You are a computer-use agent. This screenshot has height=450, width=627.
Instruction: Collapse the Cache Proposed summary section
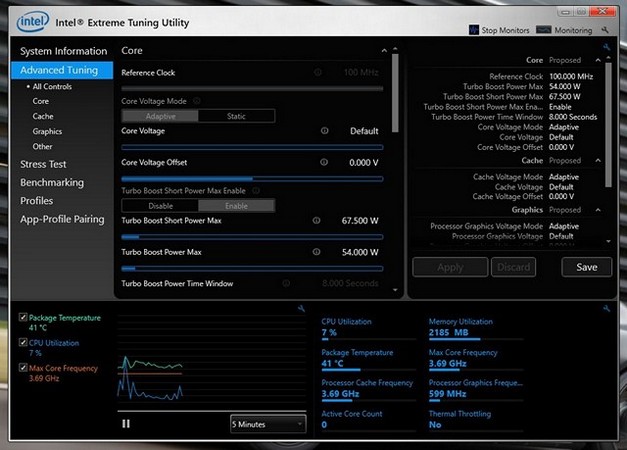pyautogui.click(x=598, y=160)
